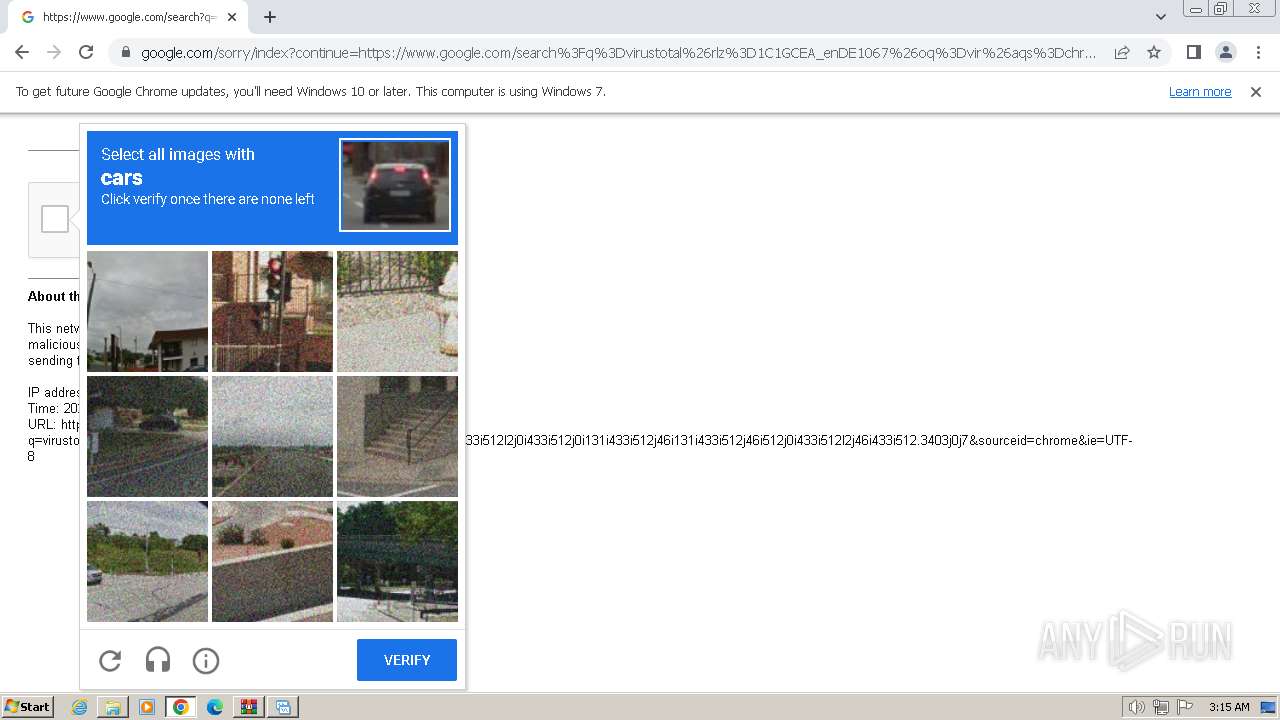
Task: Open Chrome profile avatar
Action: pyautogui.click(x=1226, y=52)
